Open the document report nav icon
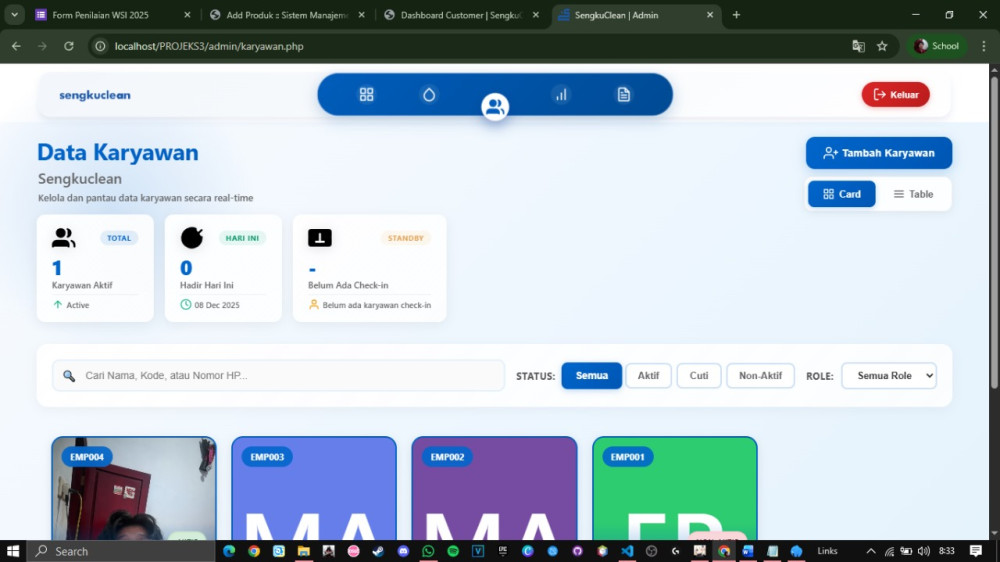1000x562 pixels. (624, 94)
